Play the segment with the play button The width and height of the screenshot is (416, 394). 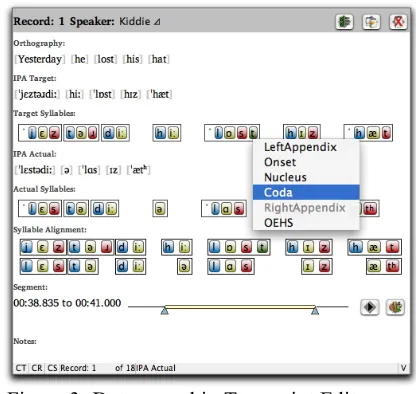(370, 307)
